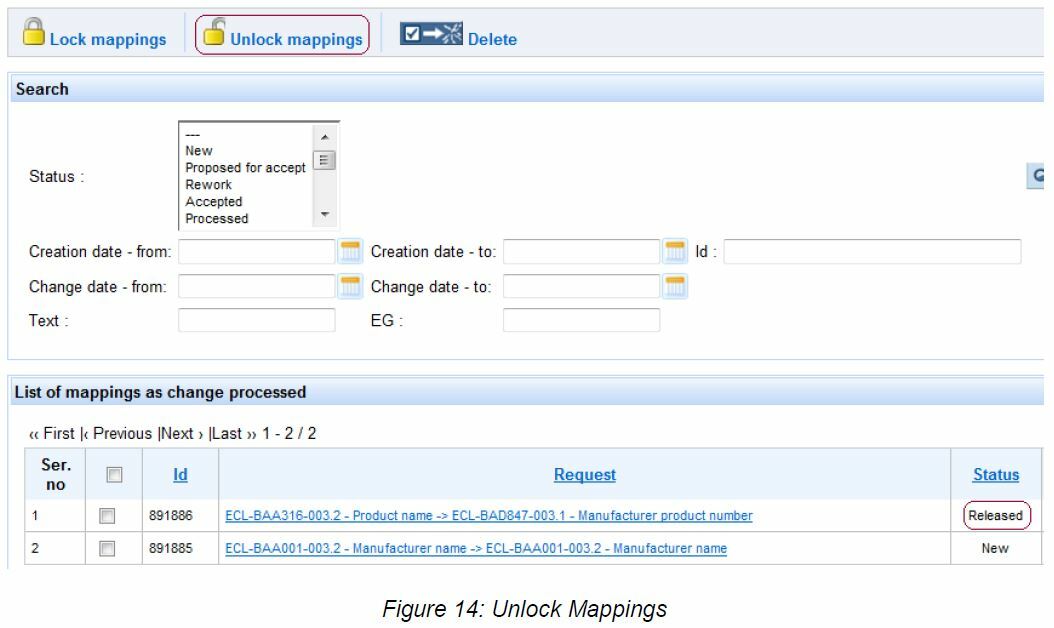The image size is (1054, 628).
Task: Click the Lock mappings padlock icon
Action: coord(34,32)
